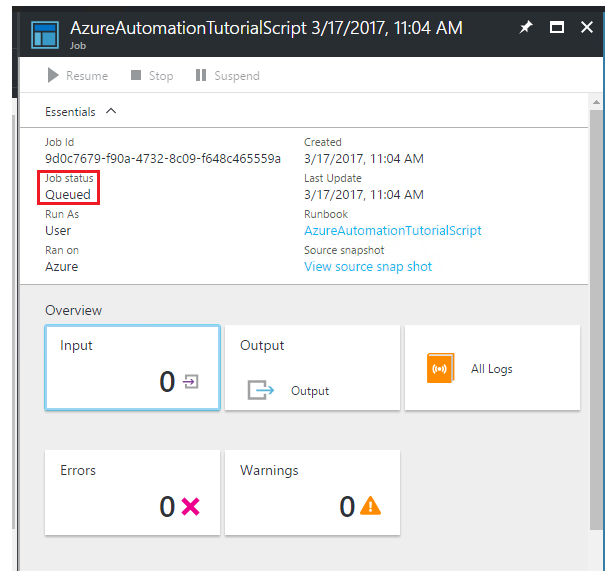Click the Ran on value Azure

(61, 267)
